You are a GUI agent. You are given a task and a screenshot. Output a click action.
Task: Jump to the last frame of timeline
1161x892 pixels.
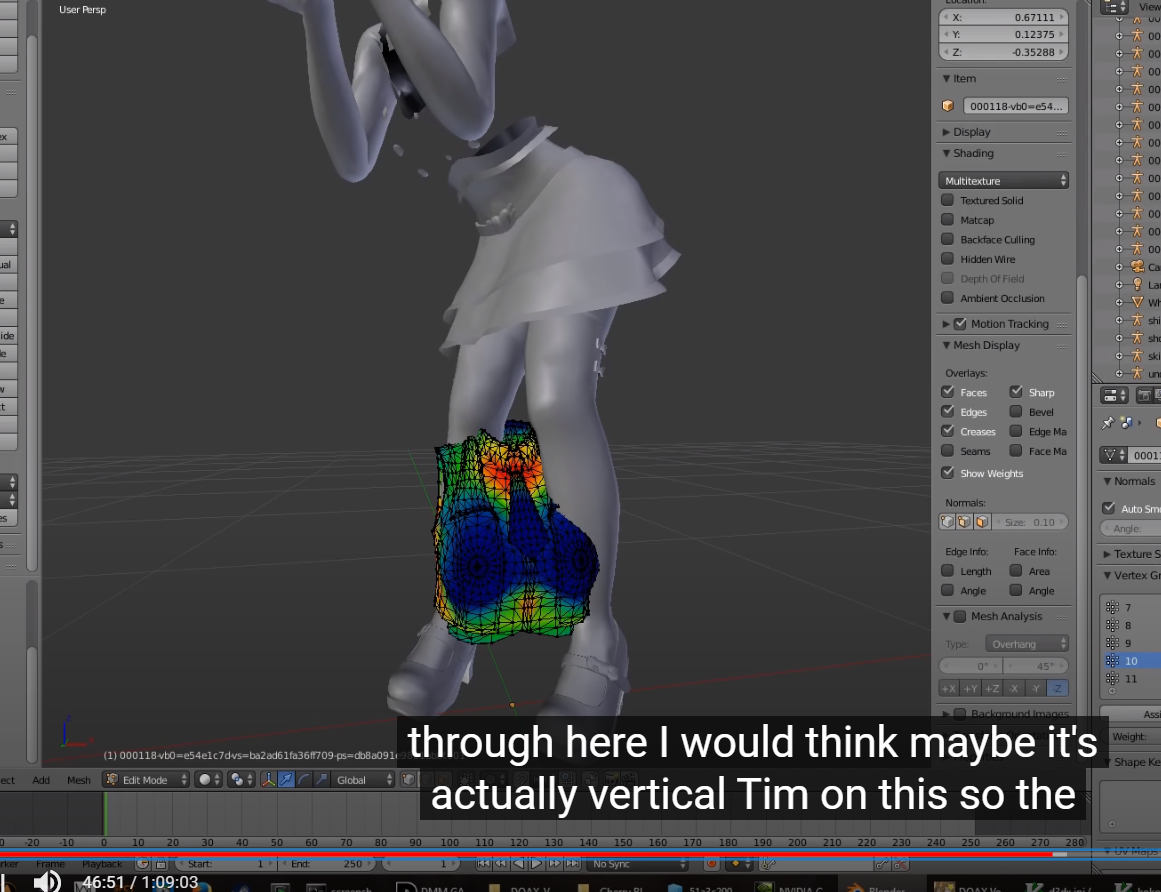coord(572,864)
